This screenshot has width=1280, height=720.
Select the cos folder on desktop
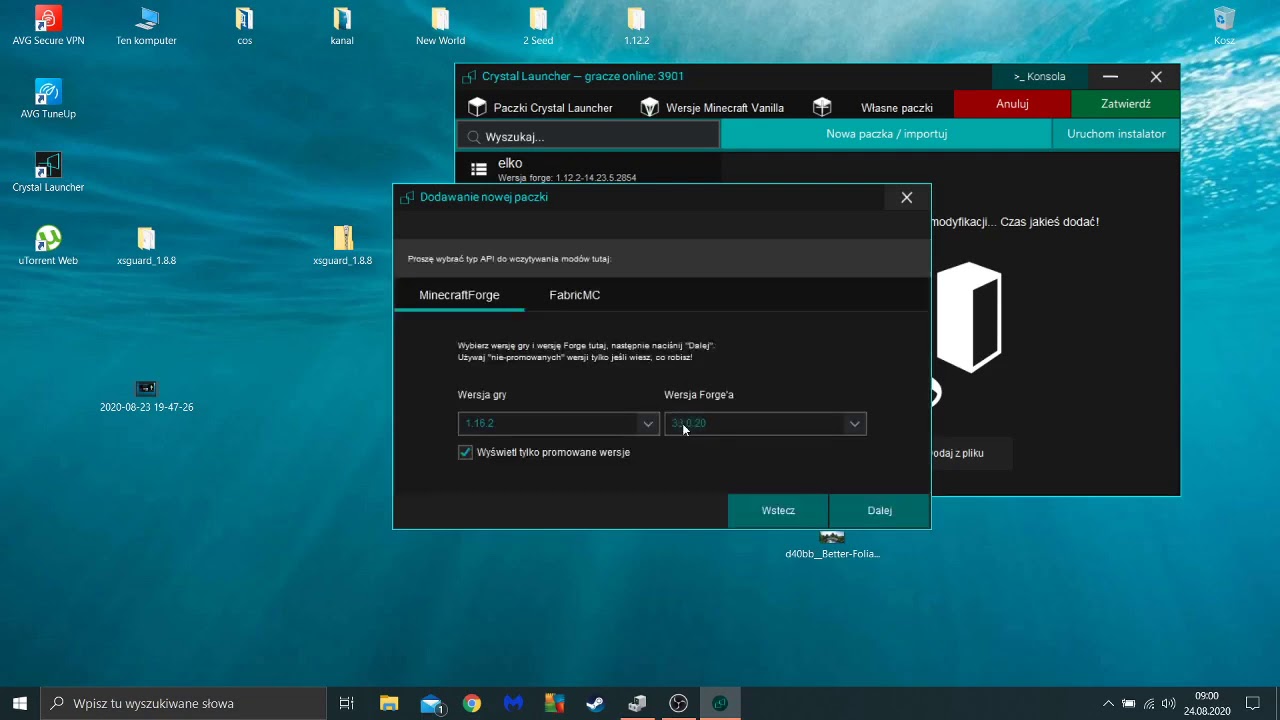click(244, 26)
